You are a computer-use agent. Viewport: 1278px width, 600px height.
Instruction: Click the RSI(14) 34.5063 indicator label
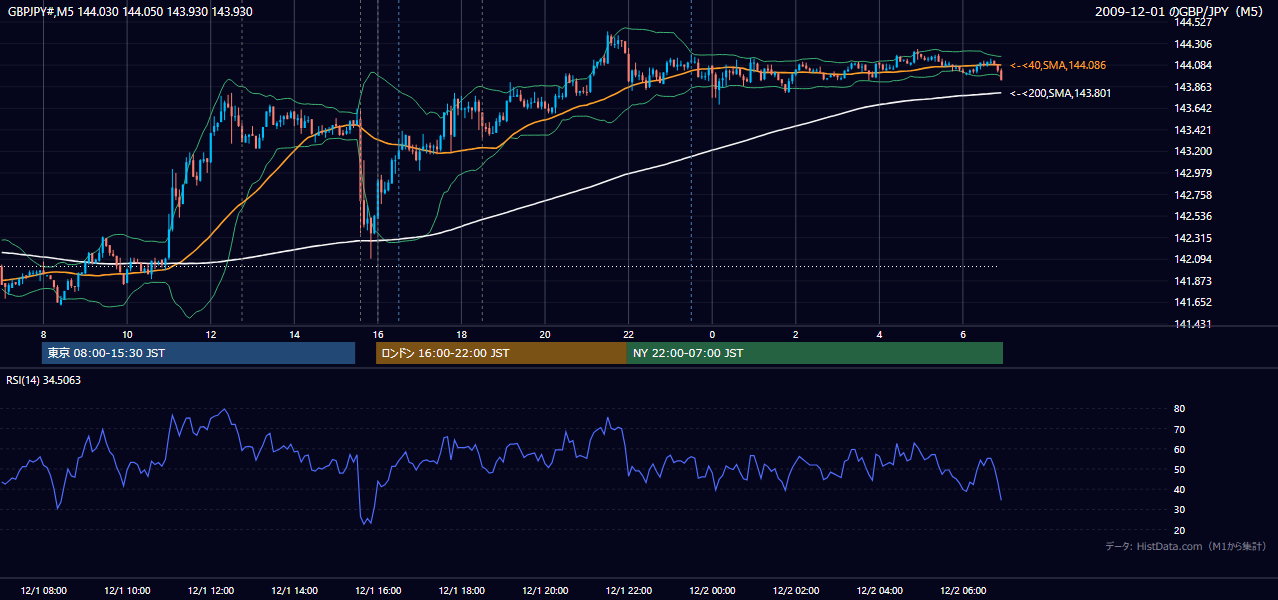click(44, 380)
